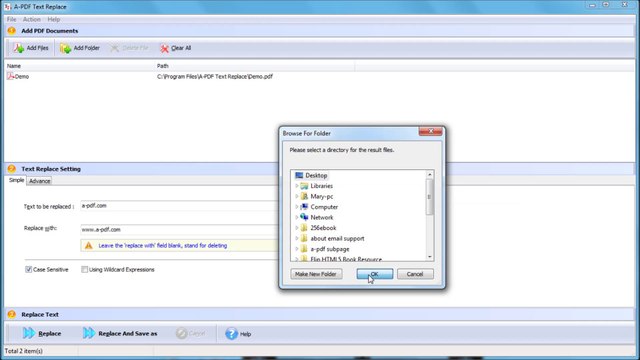640x360 pixels.
Task: Click the orange Replace Text section icon
Action: pos(11,314)
